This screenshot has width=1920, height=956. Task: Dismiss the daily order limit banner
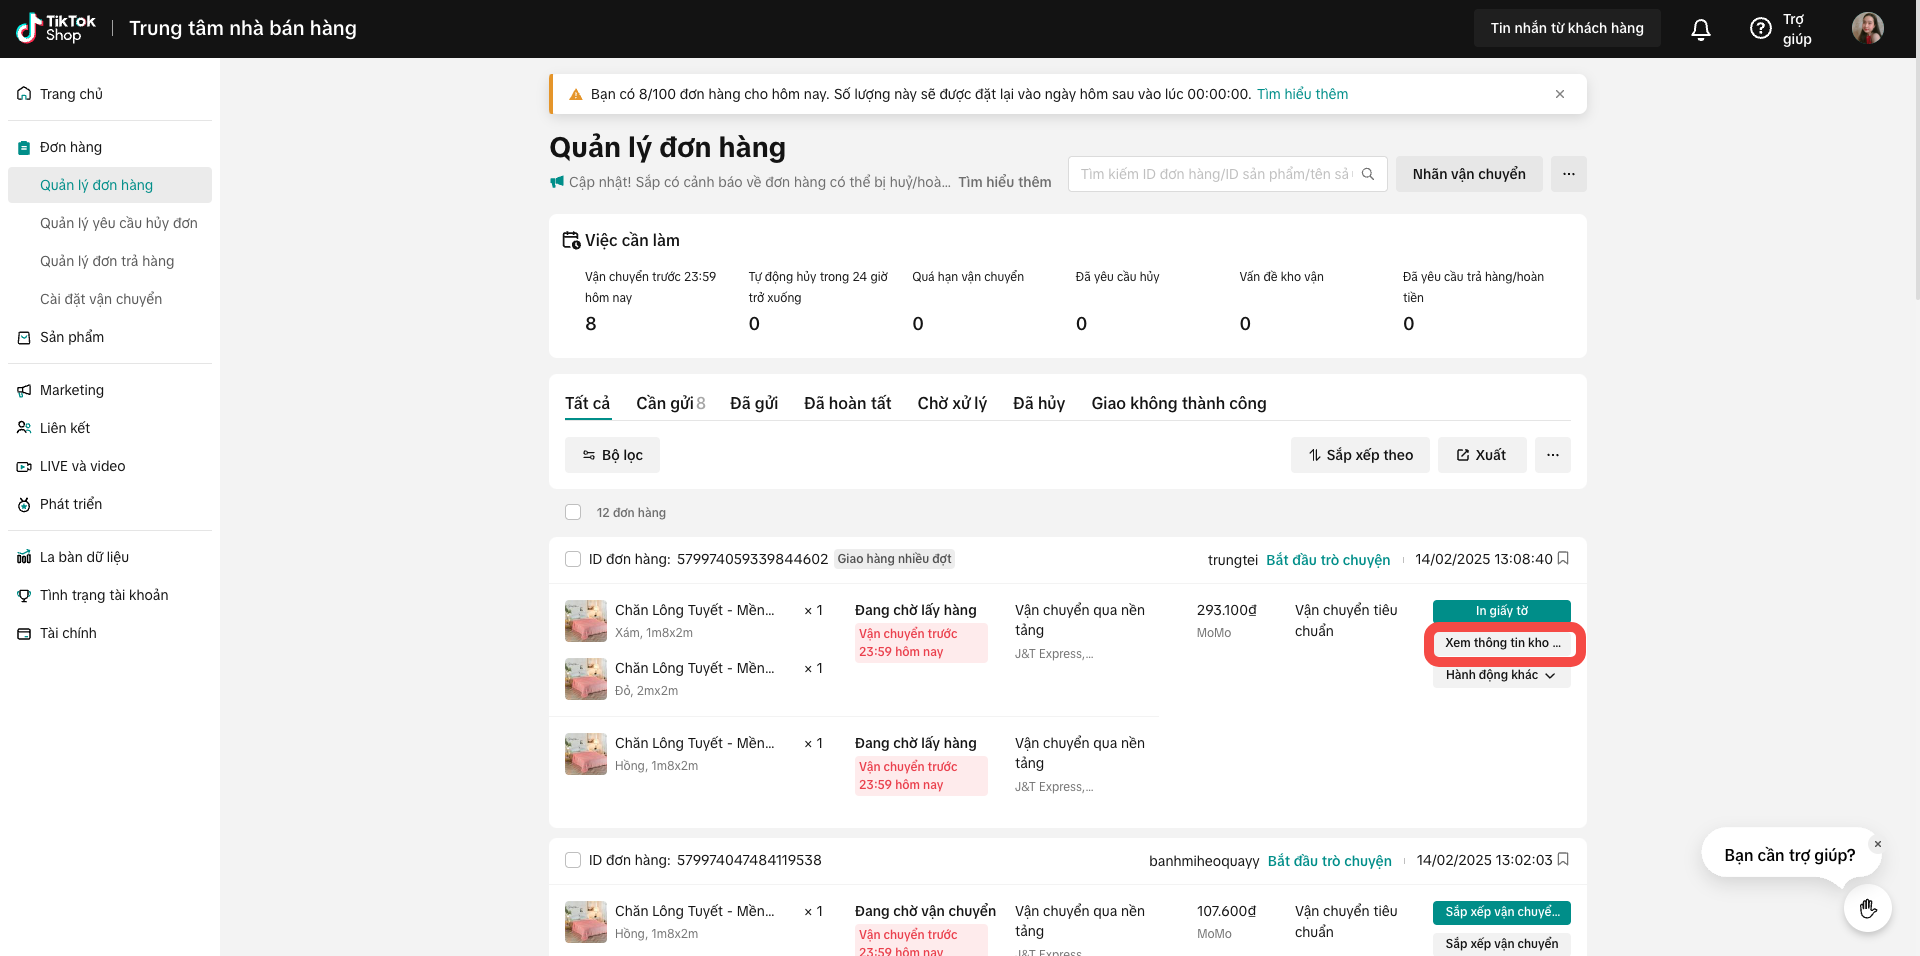tap(1559, 94)
